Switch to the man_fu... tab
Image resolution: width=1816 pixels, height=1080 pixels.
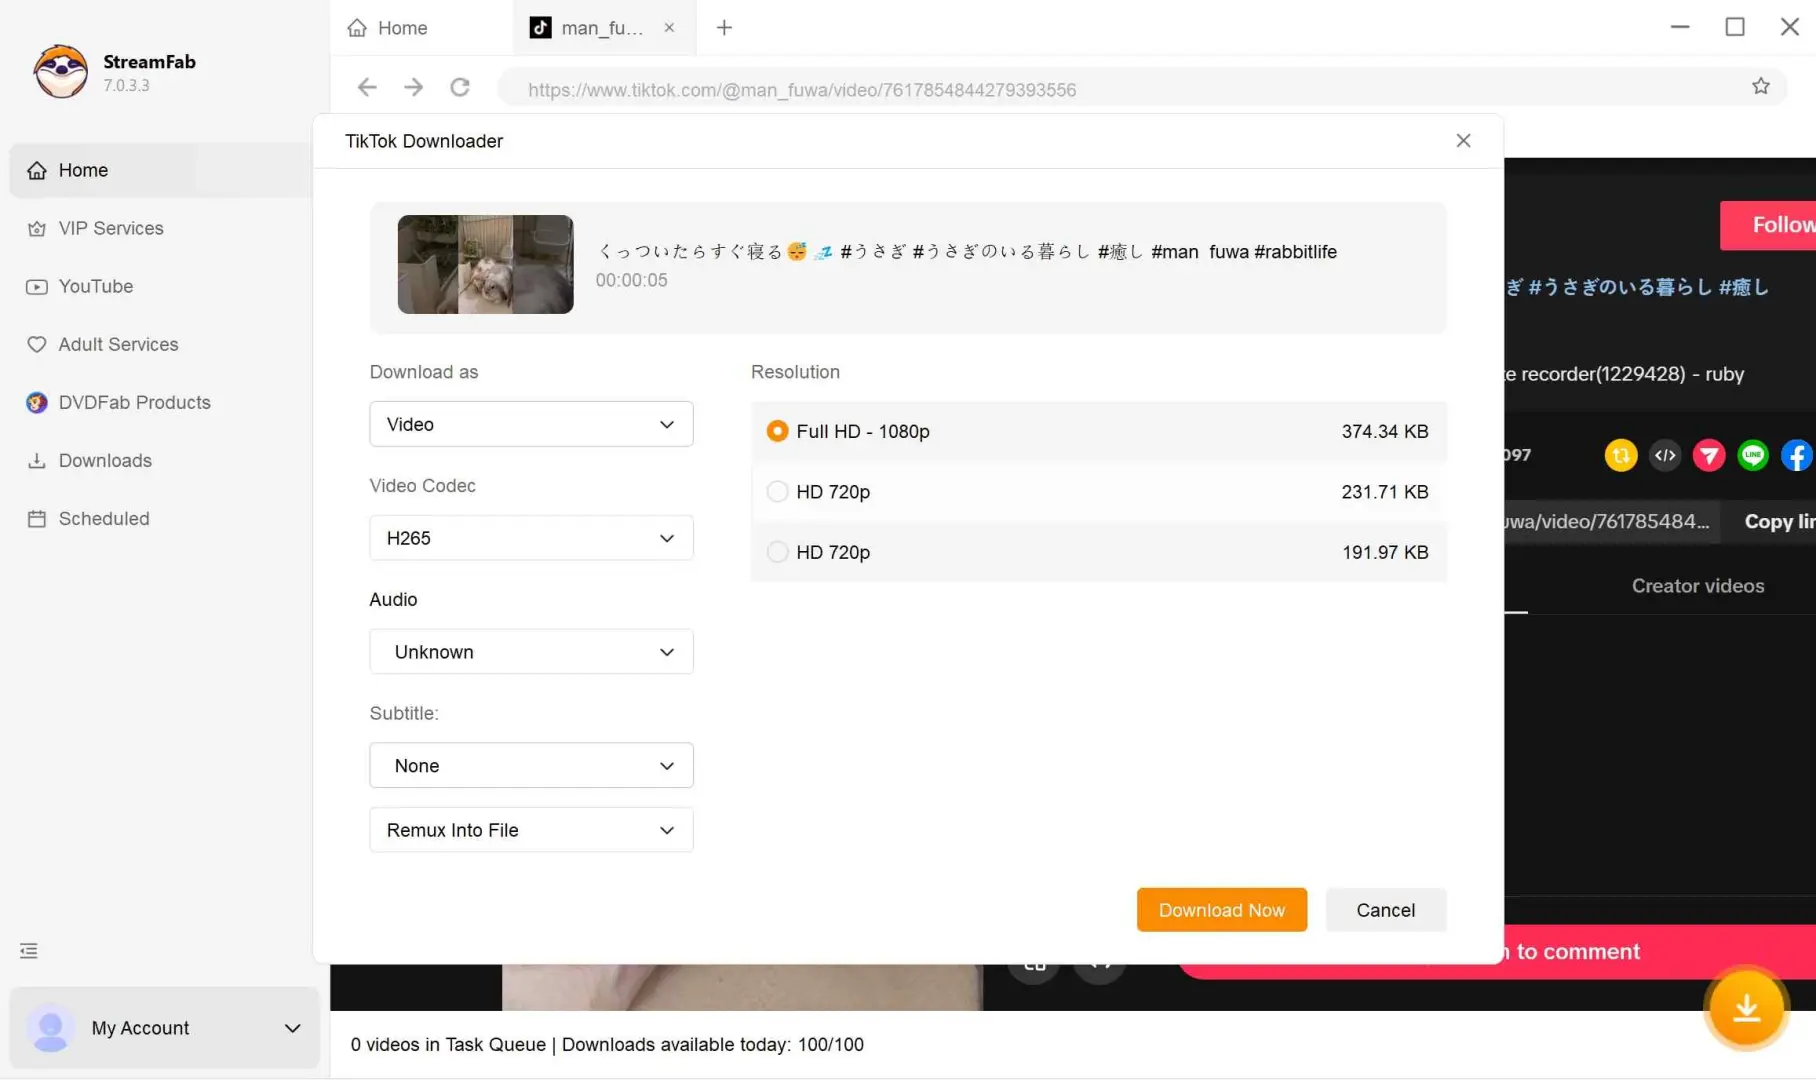602,28
